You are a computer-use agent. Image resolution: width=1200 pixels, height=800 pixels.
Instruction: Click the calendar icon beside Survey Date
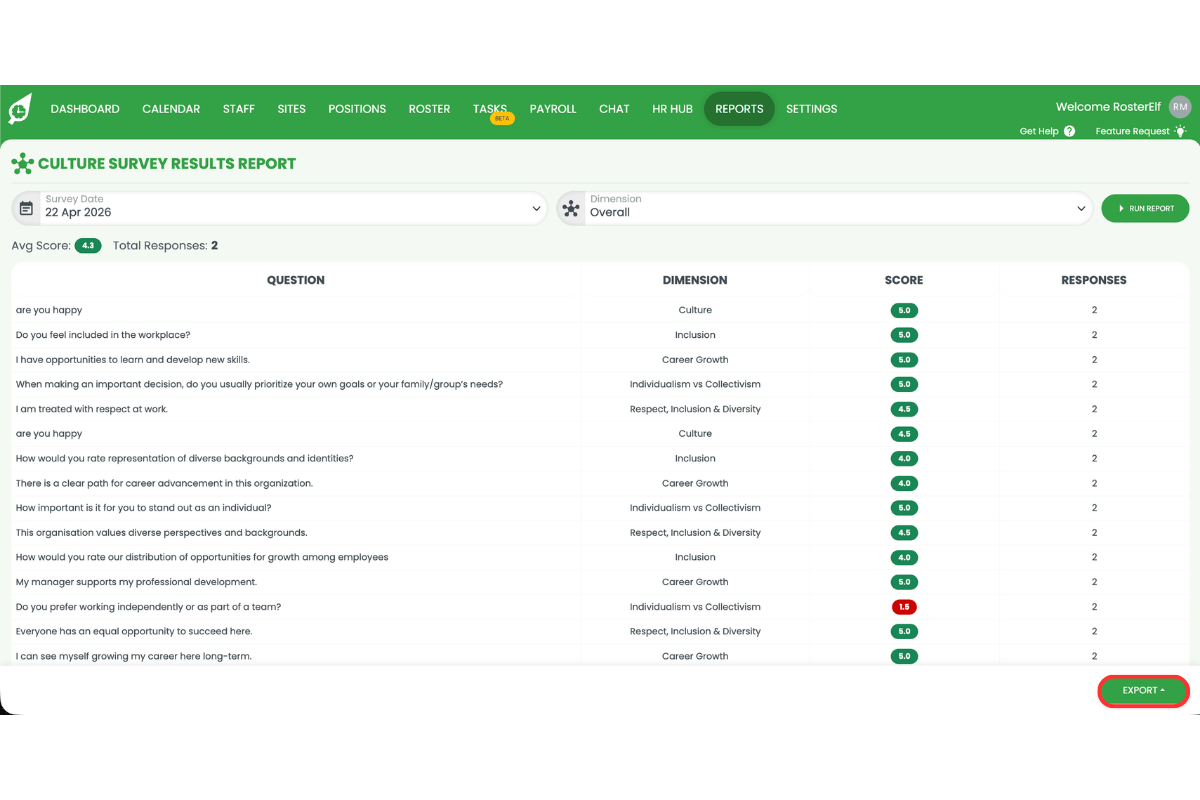point(25,207)
